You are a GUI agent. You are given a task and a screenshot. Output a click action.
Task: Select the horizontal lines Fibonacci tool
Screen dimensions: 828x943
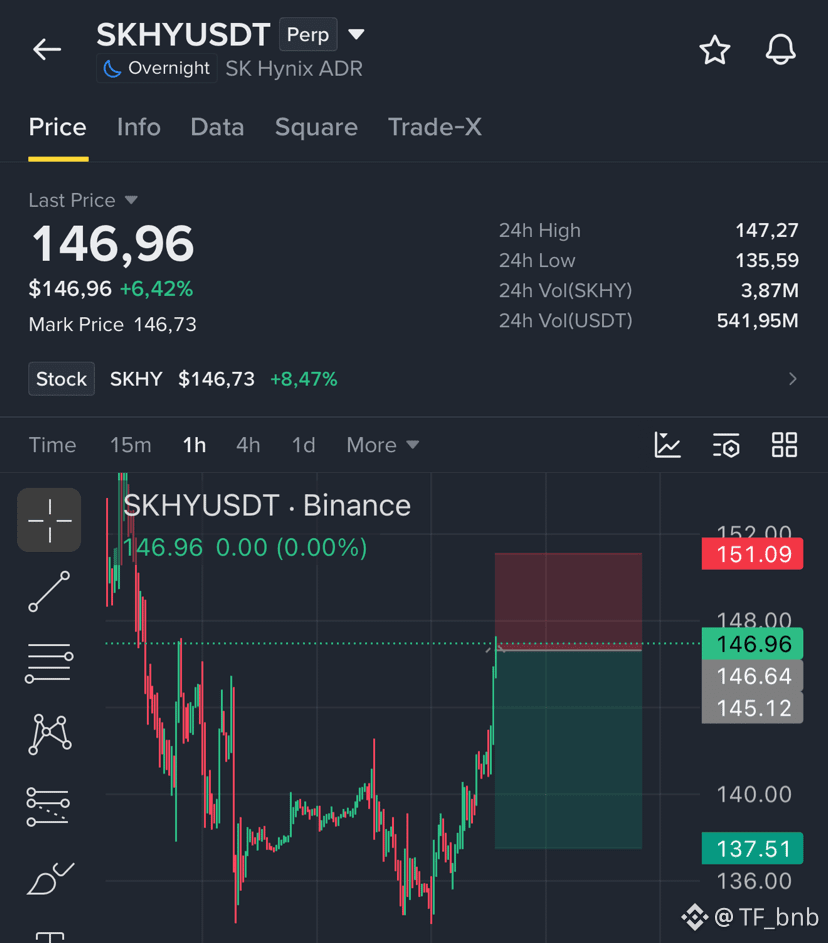[49, 663]
